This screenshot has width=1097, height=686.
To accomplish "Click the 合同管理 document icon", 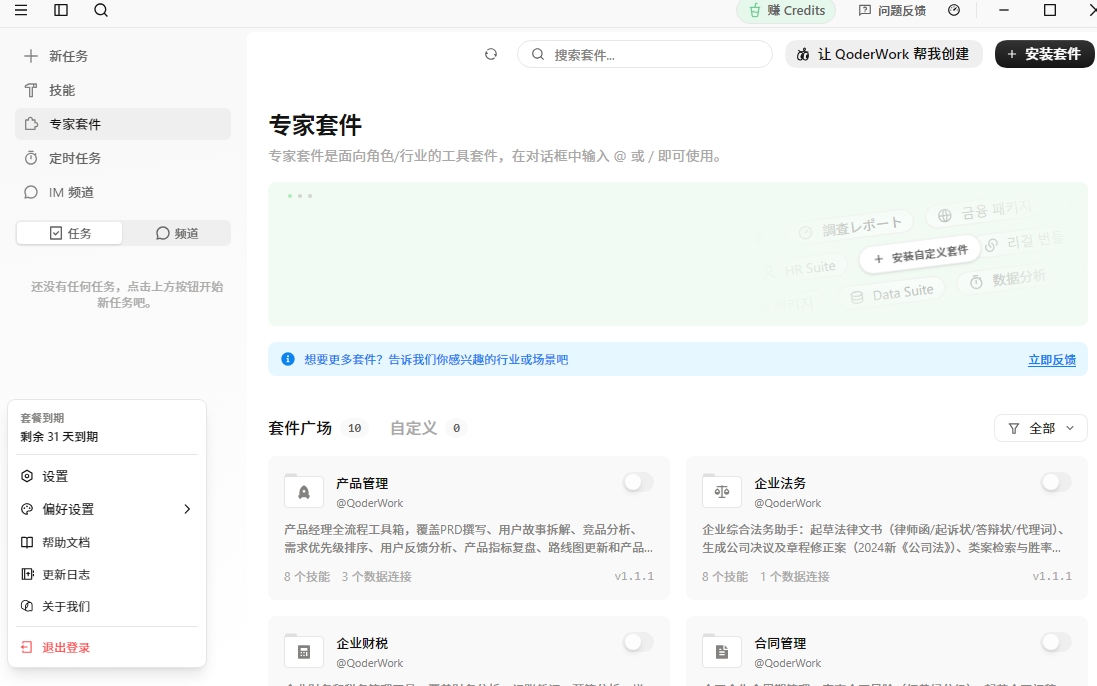I will [721, 652].
